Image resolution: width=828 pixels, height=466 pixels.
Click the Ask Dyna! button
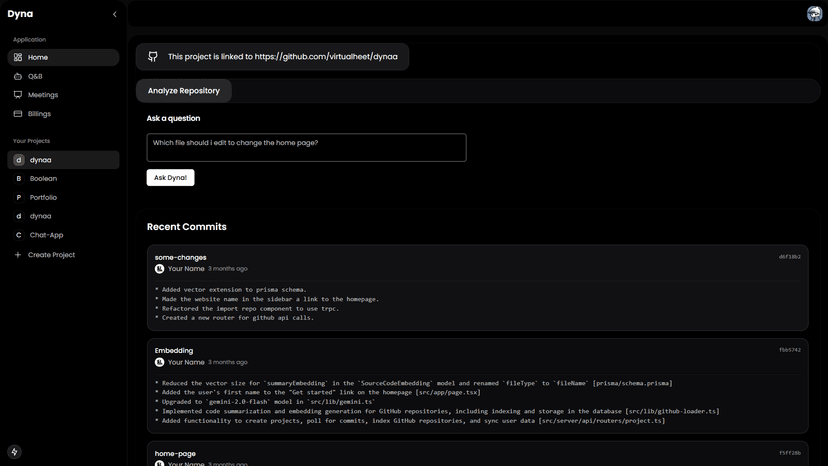(170, 178)
